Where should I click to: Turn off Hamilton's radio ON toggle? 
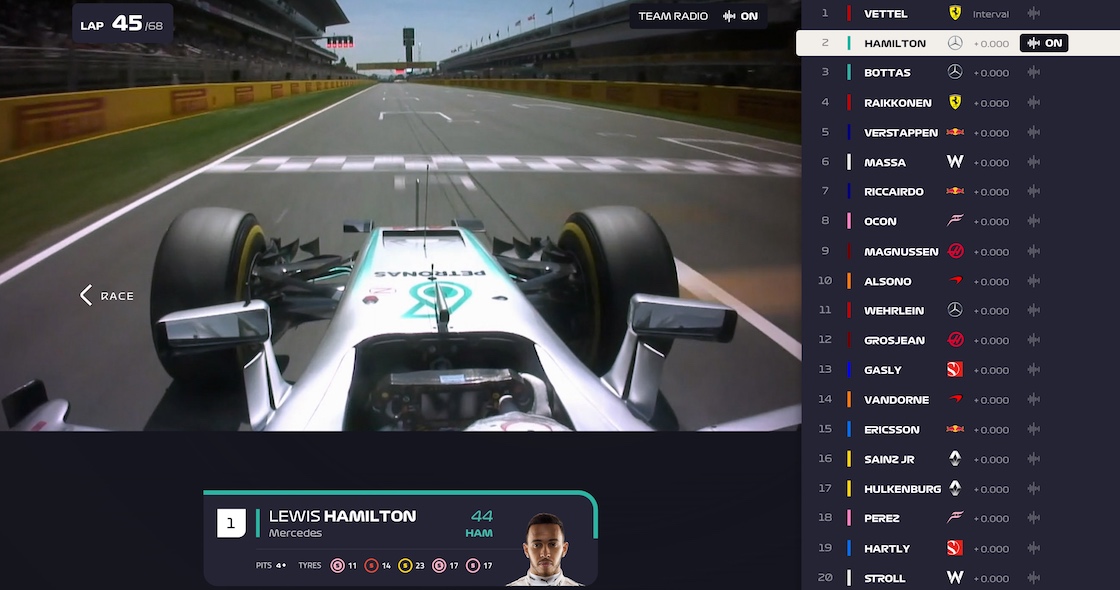tap(1044, 43)
